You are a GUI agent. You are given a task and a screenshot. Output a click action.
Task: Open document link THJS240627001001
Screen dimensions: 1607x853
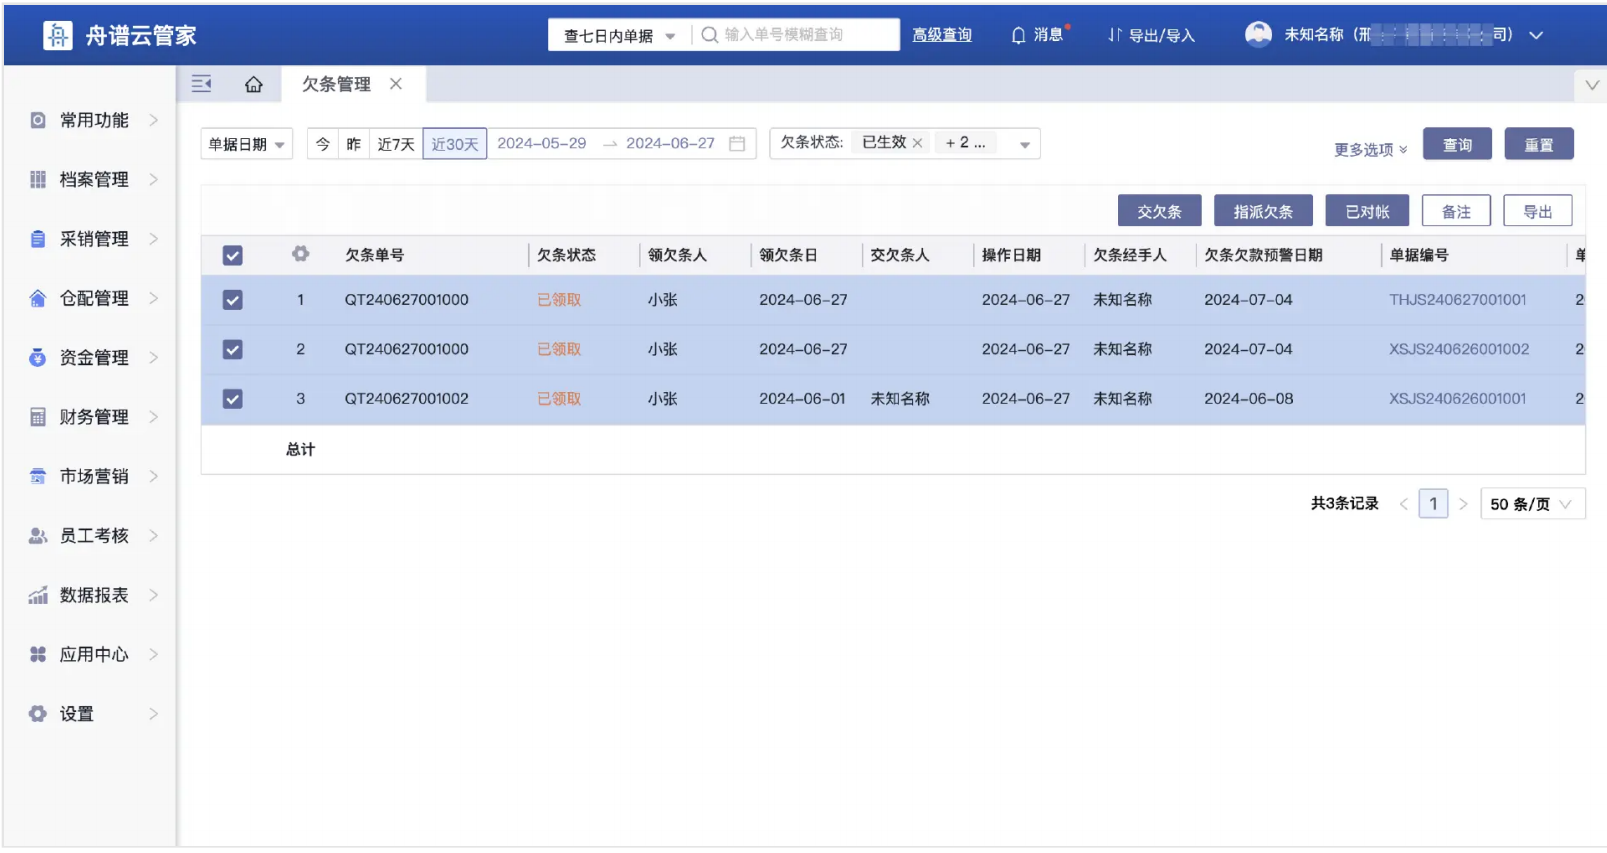coord(1457,300)
